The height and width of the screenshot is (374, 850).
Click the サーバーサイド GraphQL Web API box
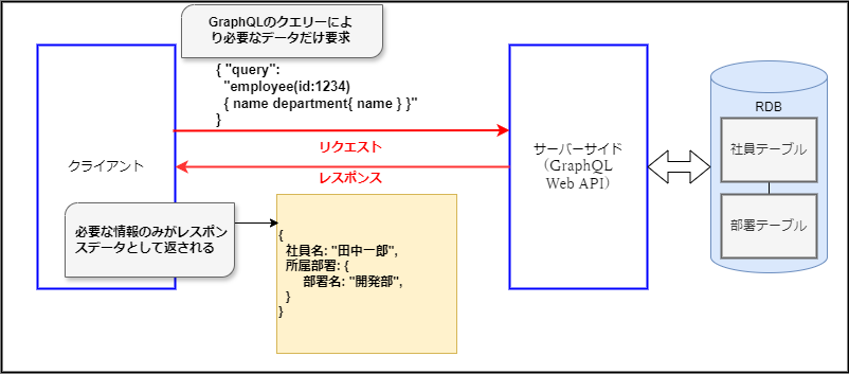[578, 166]
